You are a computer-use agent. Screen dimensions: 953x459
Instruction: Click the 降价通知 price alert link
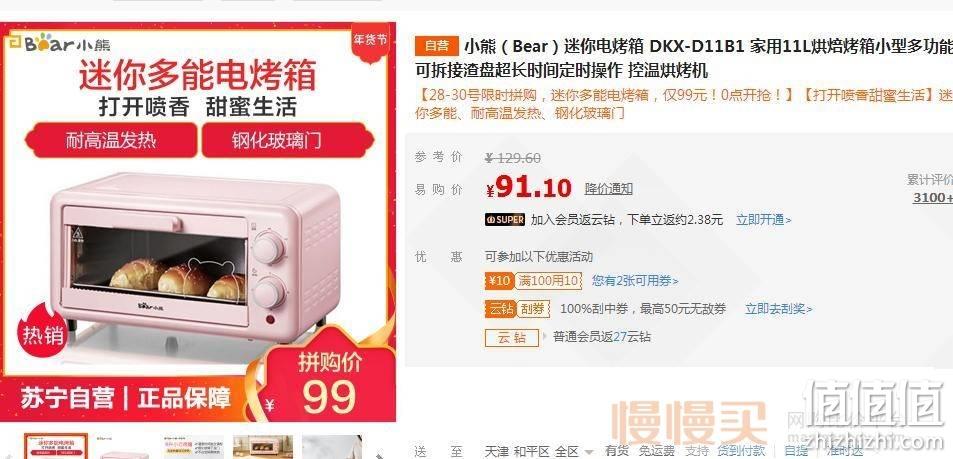(x=608, y=188)
